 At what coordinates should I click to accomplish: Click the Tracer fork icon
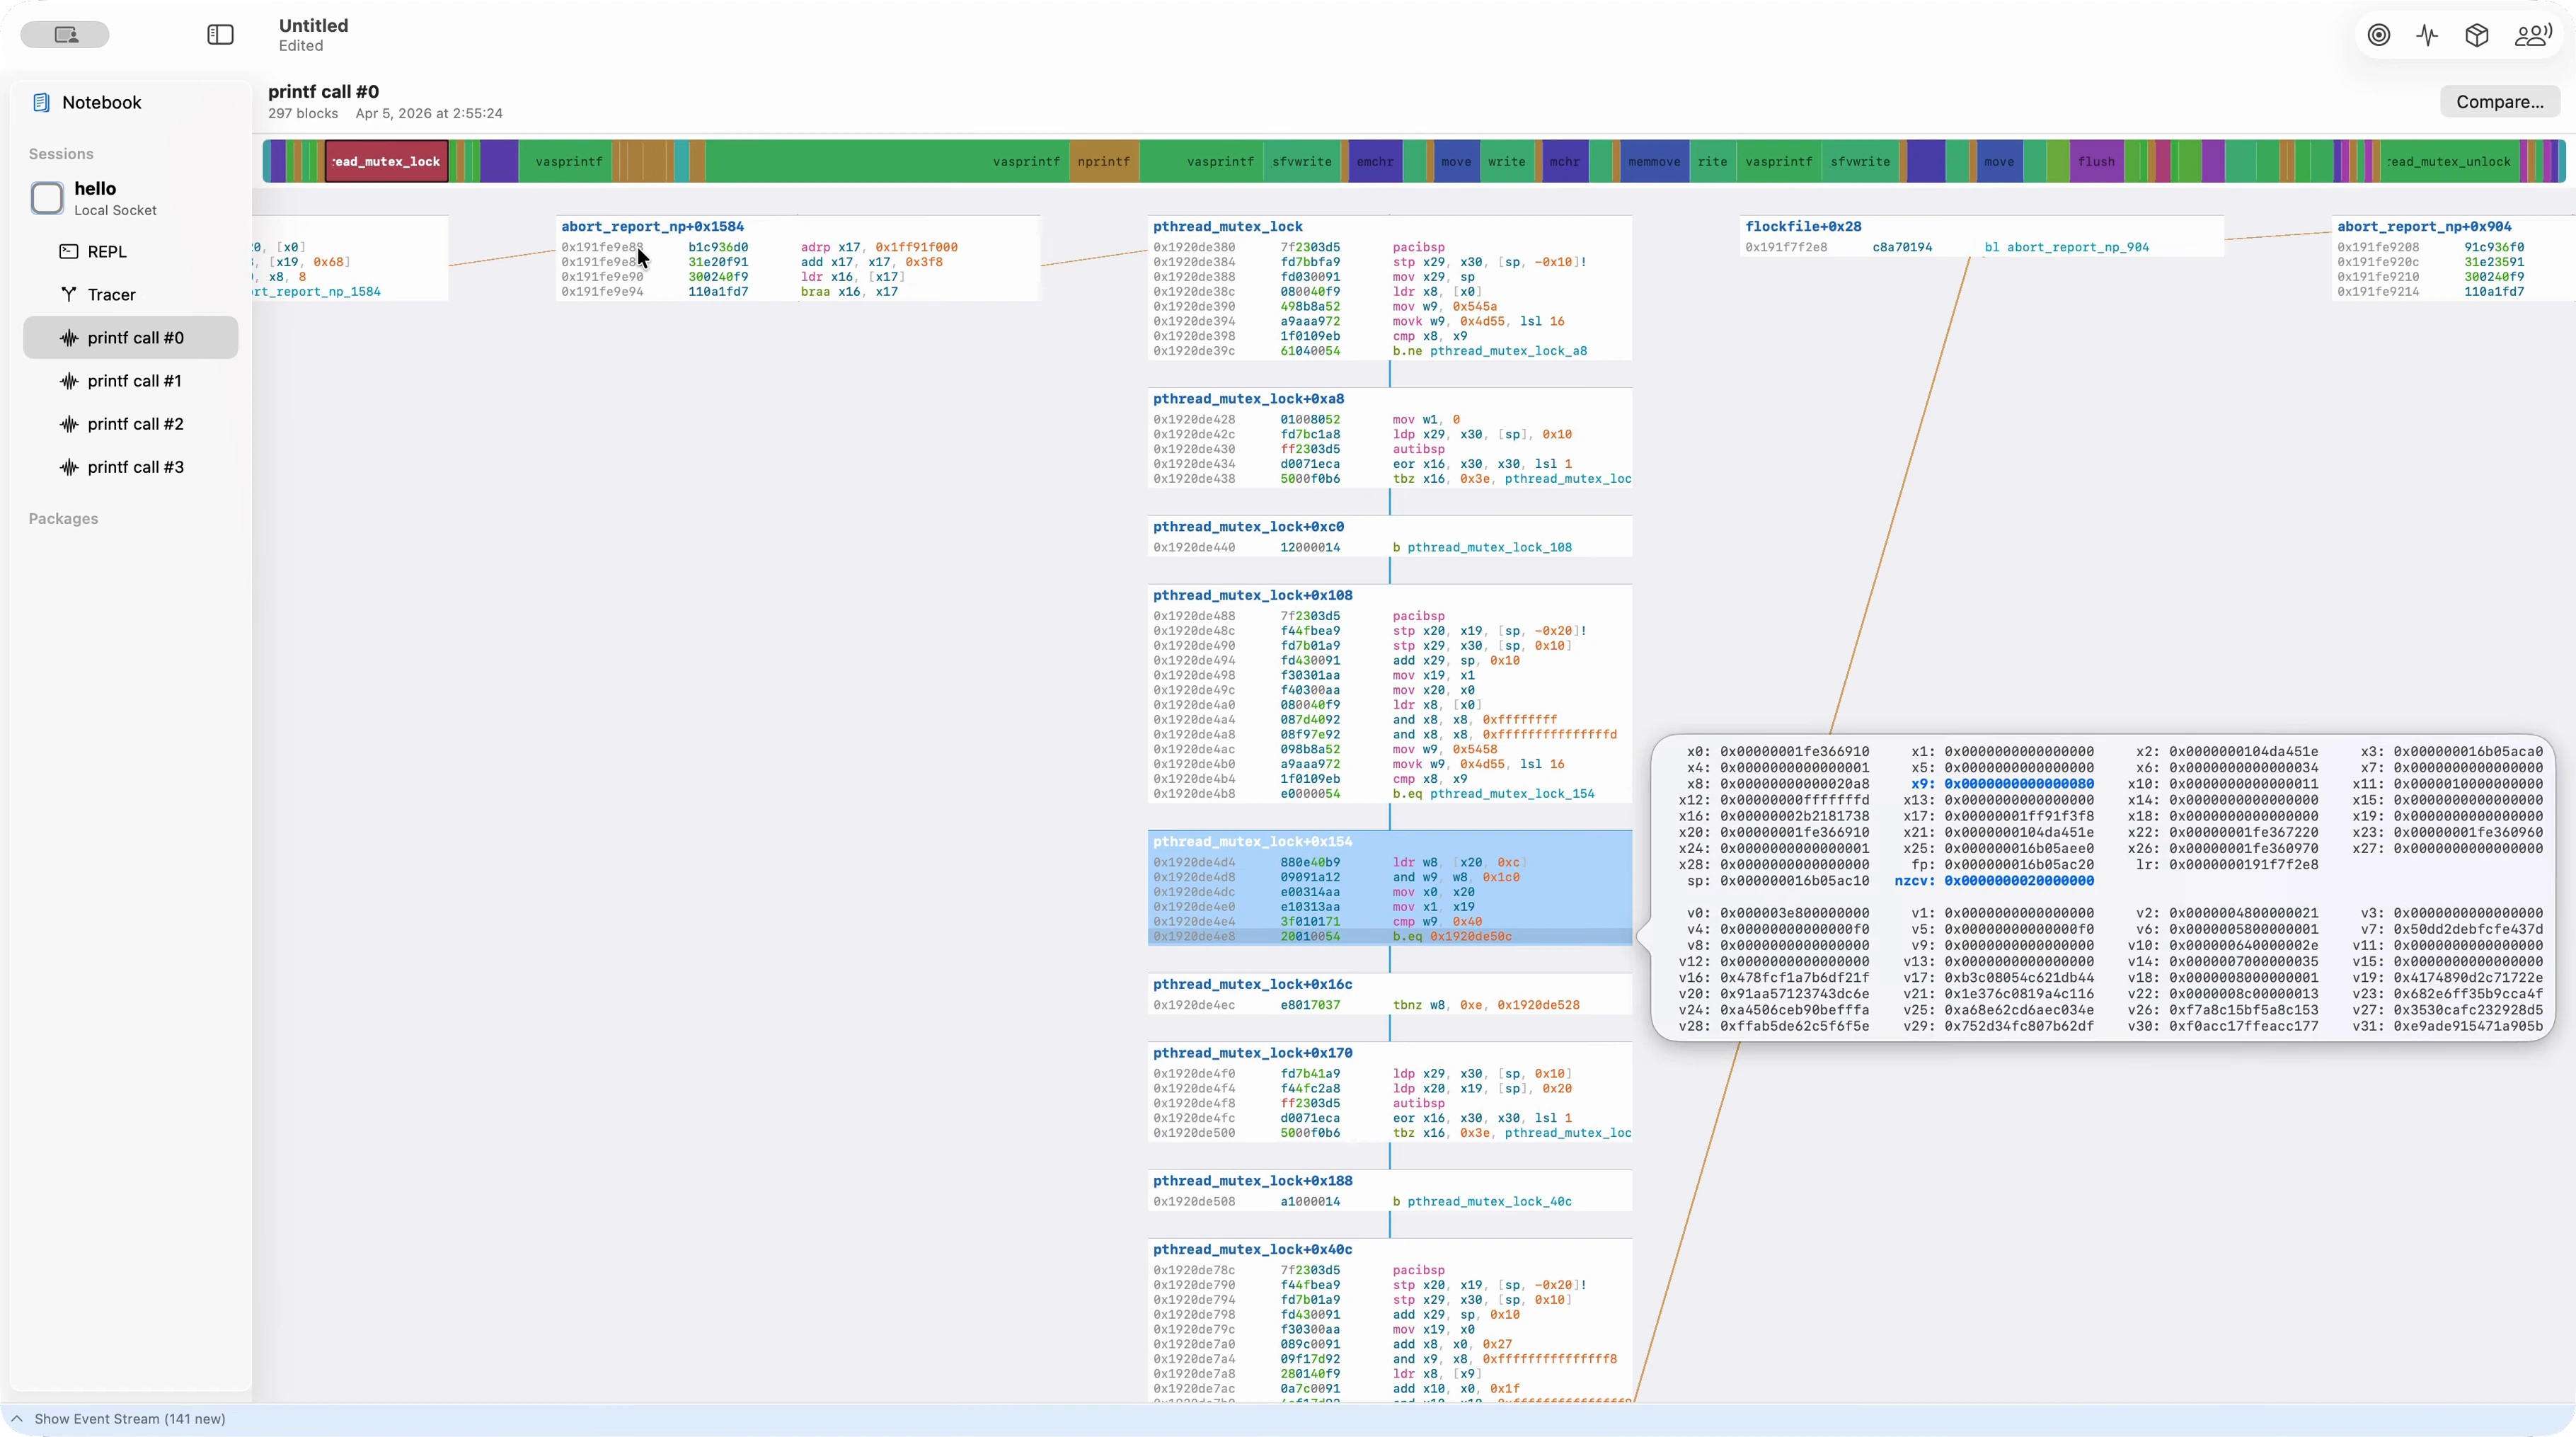(69, 294)
